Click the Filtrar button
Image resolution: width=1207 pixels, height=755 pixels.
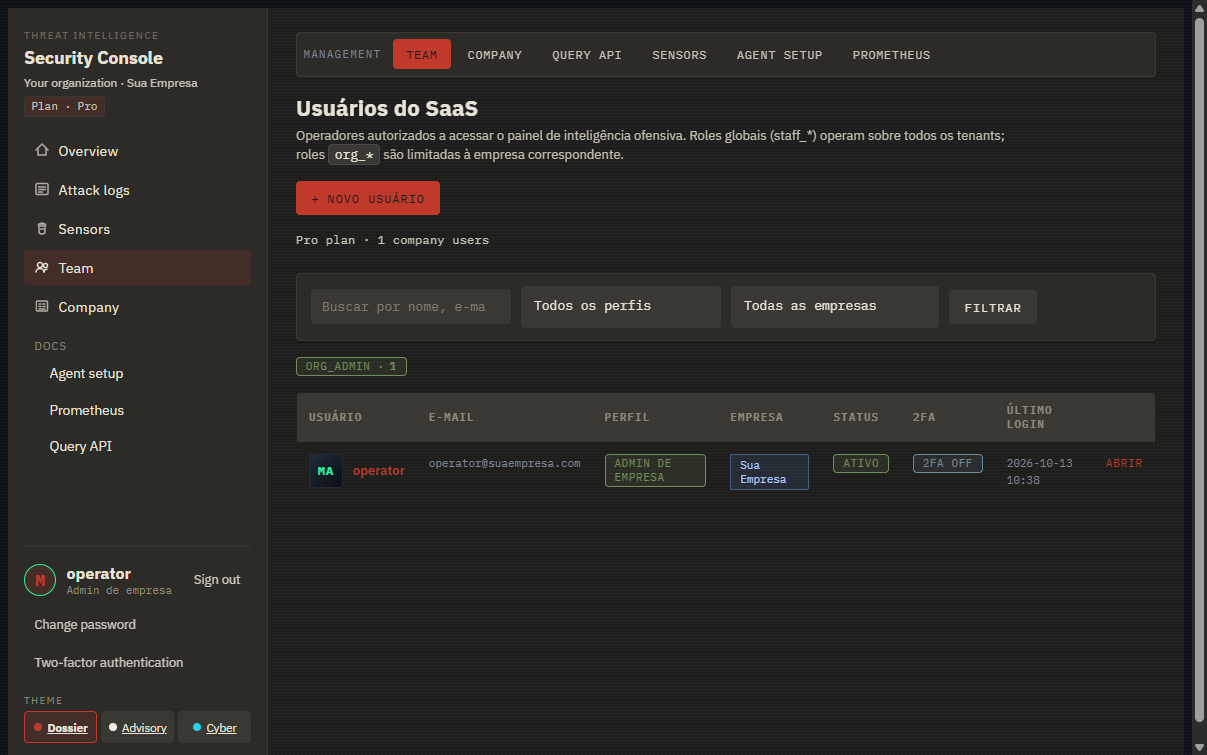[x=993, y=307]
